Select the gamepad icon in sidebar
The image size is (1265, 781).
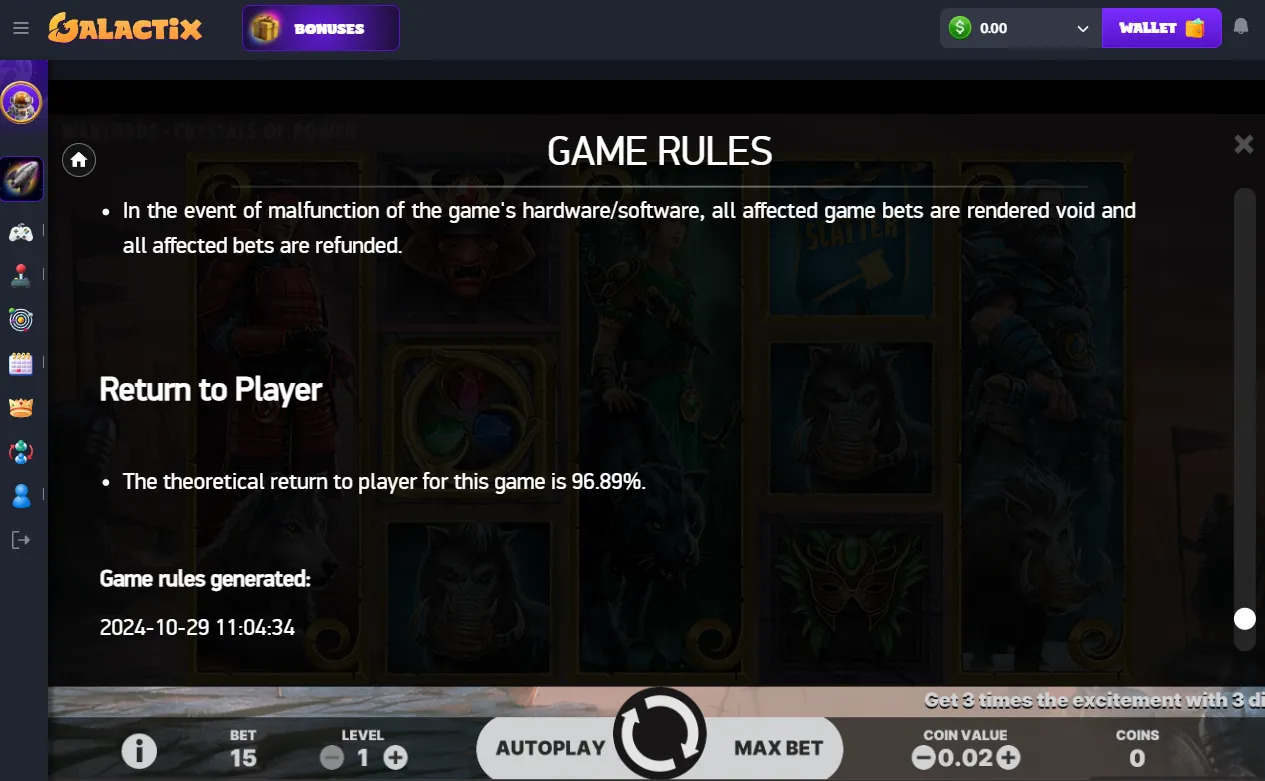click(21, 233)
